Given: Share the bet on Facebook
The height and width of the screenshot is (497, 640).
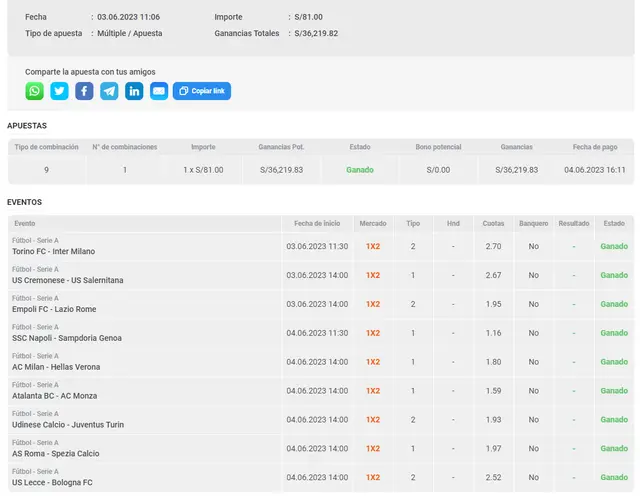Looking at the screenshot, I should [84, 91].
